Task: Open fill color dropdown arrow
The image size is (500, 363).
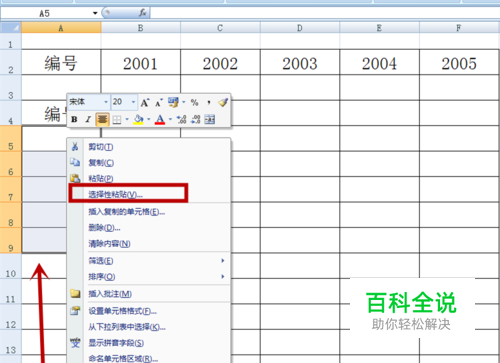Action: (149, 119)
